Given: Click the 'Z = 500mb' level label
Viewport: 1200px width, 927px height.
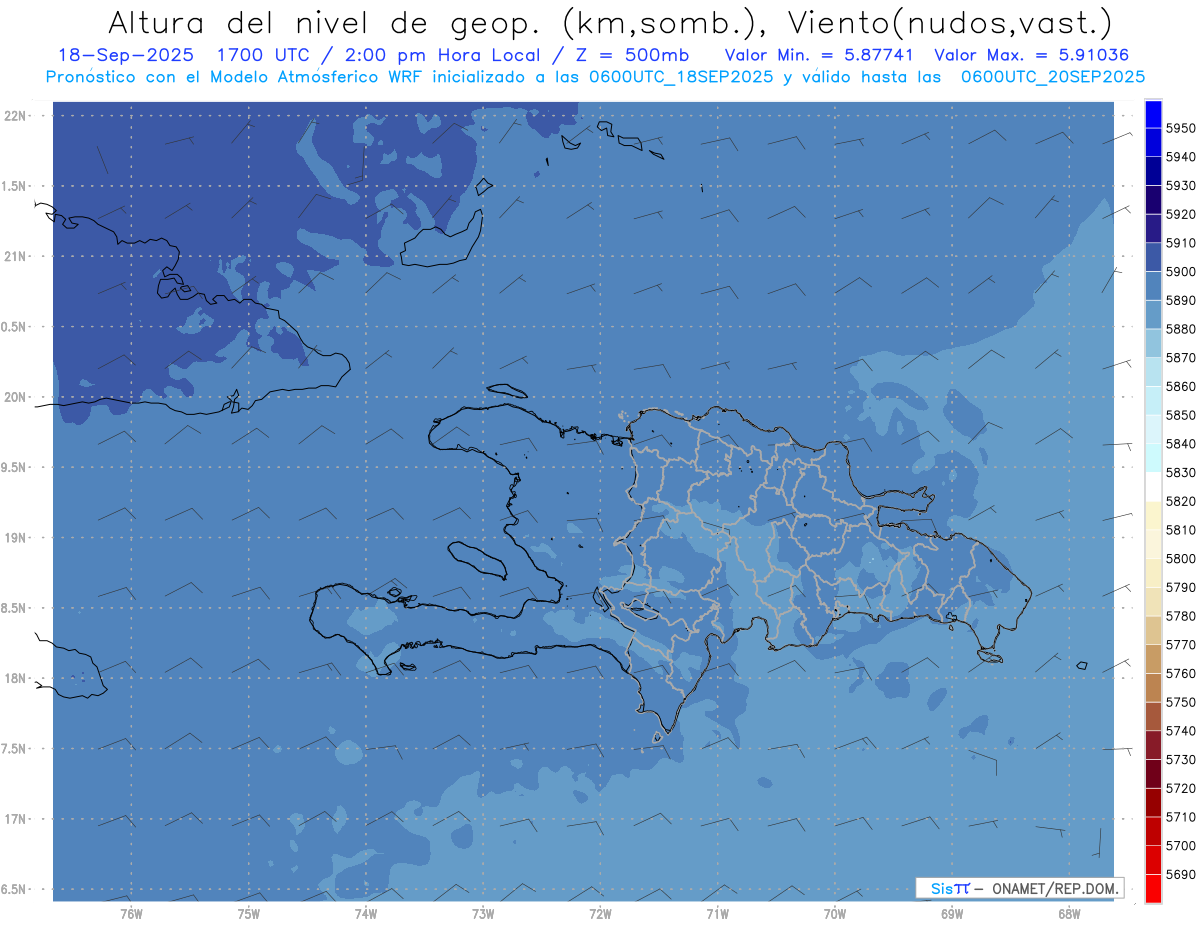Looking at the screenshot, I should click(631, 55).
